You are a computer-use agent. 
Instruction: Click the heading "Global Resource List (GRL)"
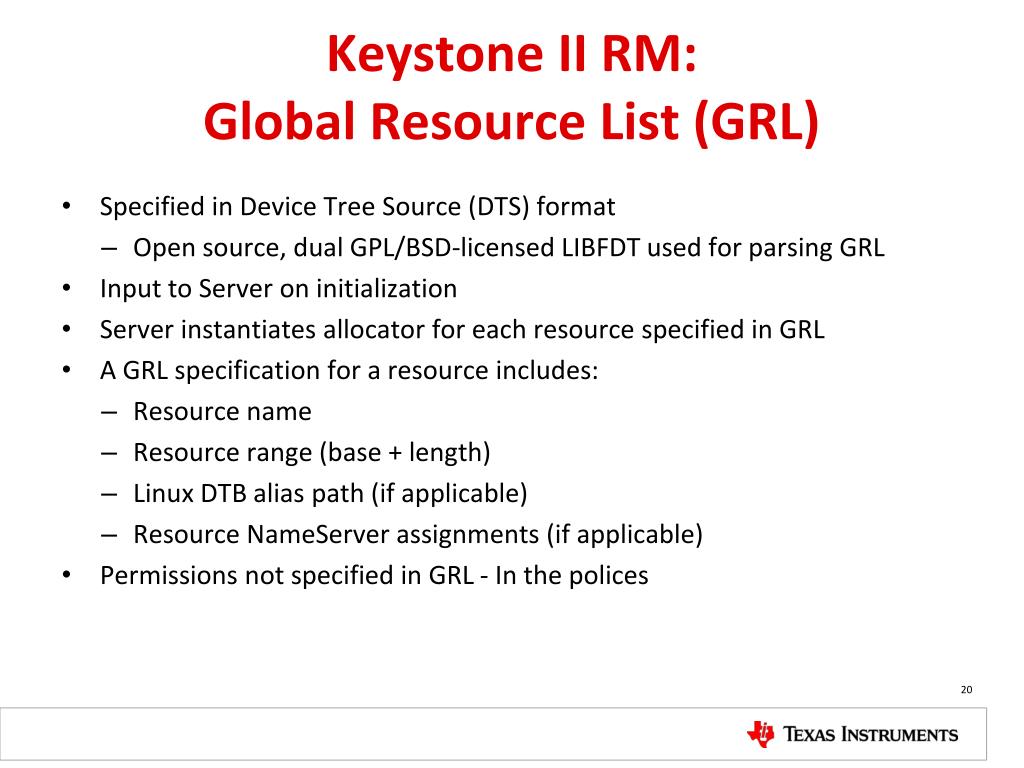(511, 122)
